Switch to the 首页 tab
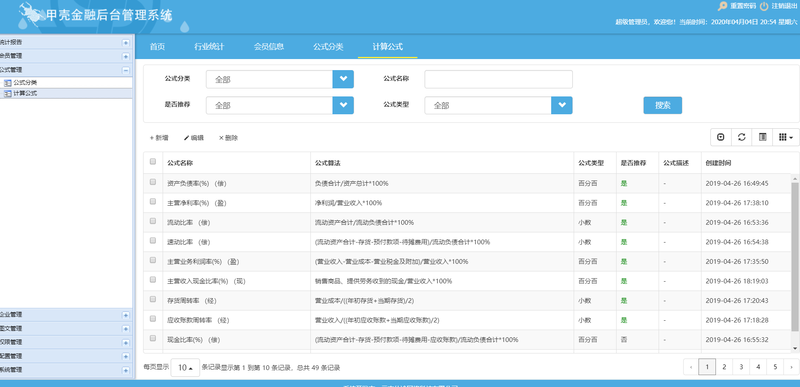Image resolution: width=800 pixels, height=387 pixels. (157, 47)
